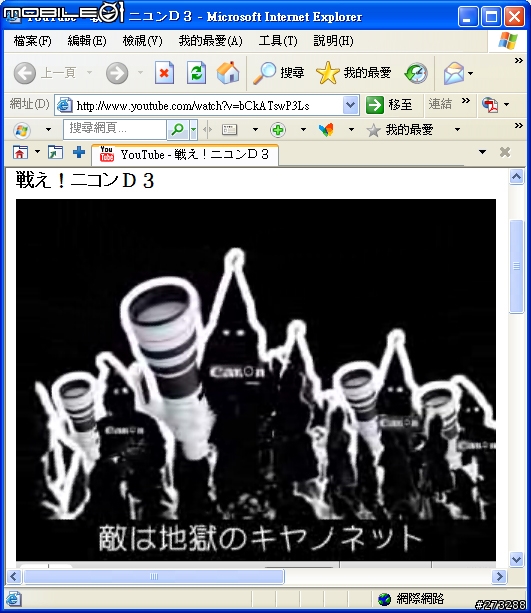Open dropdown beside MSN butterfly icon
This screenshot has height=613, width=531.
(x=351, y=130)
